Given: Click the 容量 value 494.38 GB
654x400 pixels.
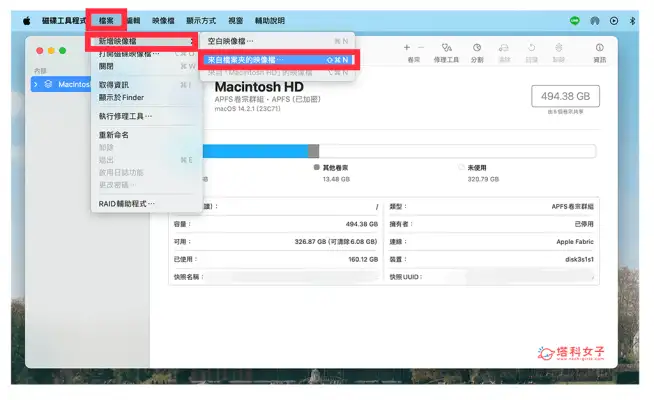Looking at the screenshot, I should click(x=362, y=224).
